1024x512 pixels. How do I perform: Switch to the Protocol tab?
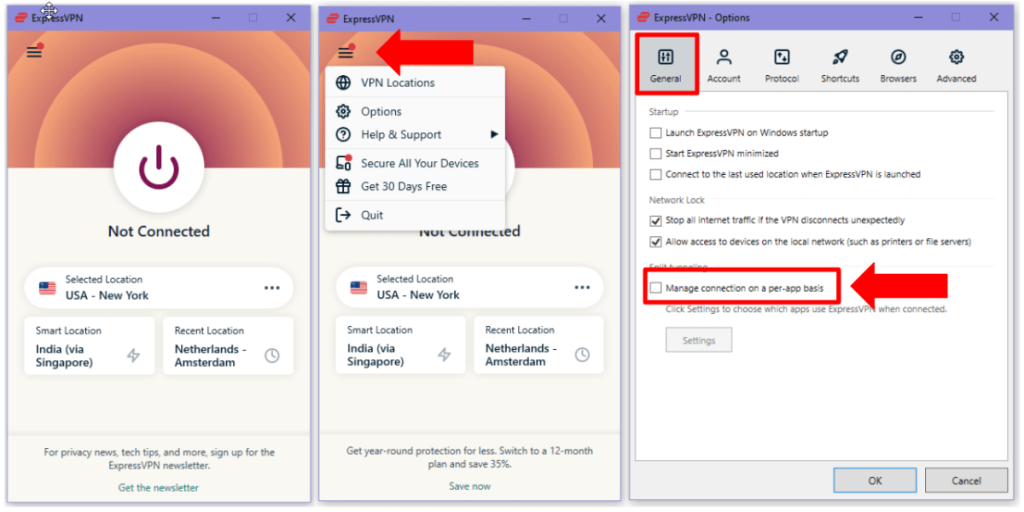click(782, 64)
